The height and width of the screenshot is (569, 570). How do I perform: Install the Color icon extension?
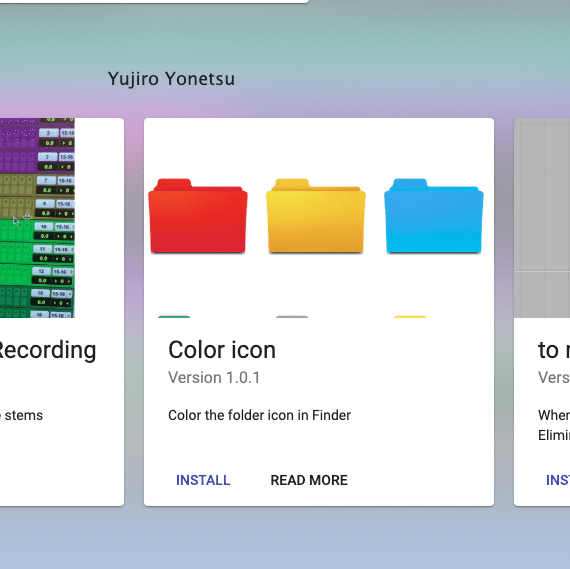pos(203,480)
